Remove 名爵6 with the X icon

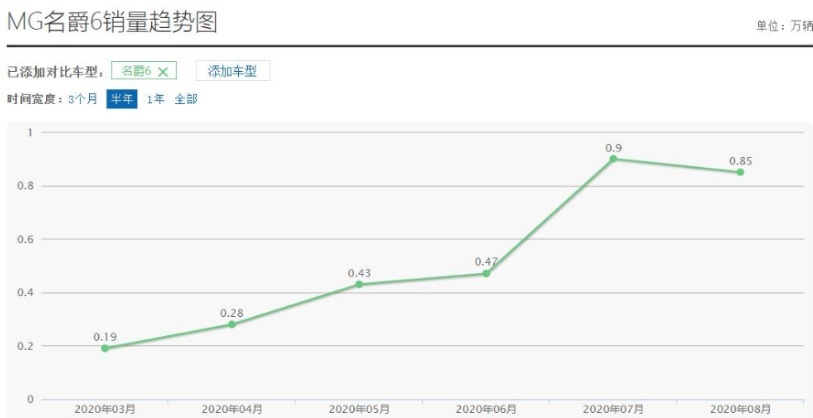pyautogui.click(x=163, y=72)
